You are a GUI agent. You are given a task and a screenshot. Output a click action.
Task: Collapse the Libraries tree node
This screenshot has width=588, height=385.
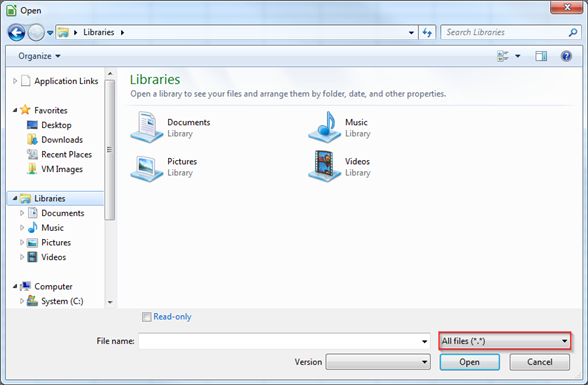point(15,198)
